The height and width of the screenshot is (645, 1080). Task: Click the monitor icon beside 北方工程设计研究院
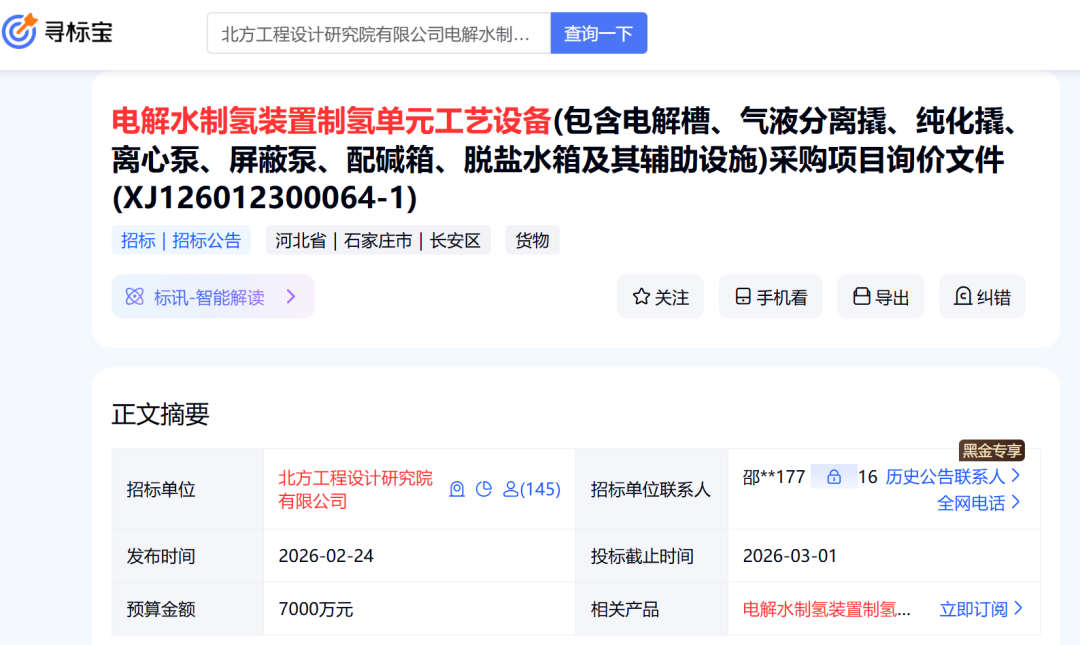click(457, 489)
